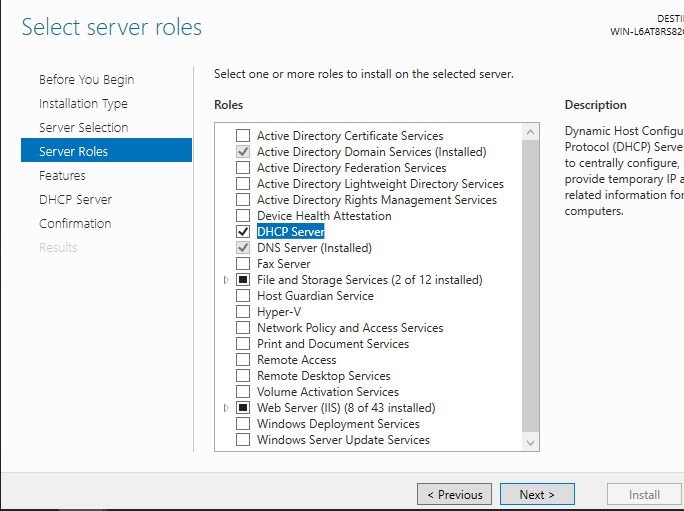Check Active Directory Federation Services checkbox

click(x=243, y=168)
